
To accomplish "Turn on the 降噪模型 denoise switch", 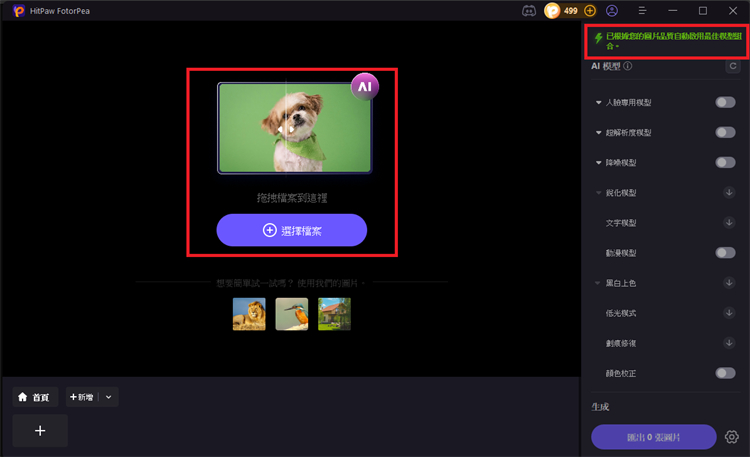I will pyautogui.click(x=725, y=162).
